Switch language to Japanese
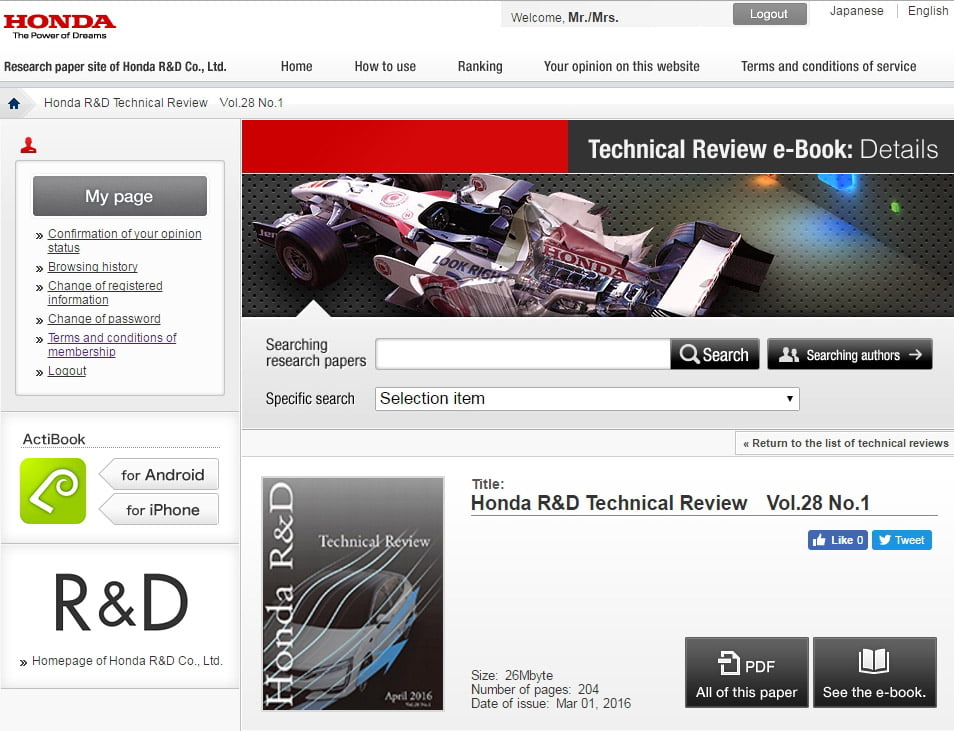 pyautogui.click(x=857, y=11)
